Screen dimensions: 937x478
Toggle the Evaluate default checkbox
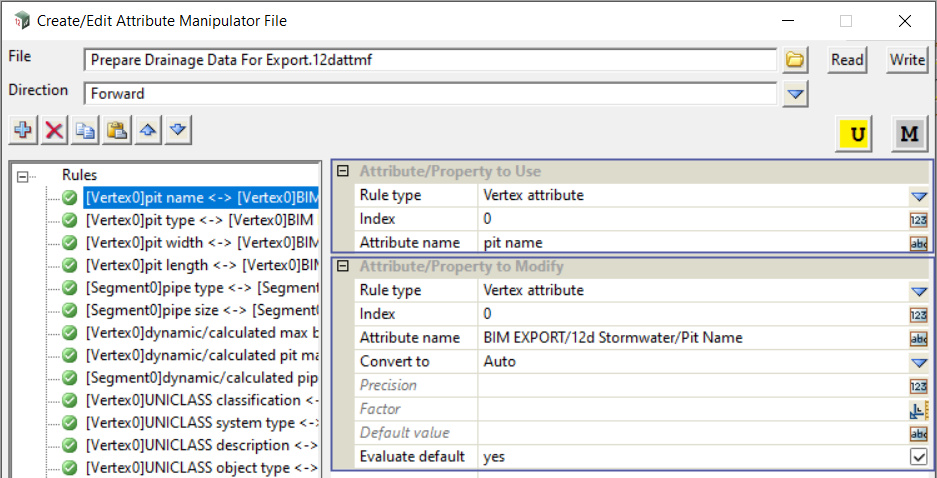918,457
